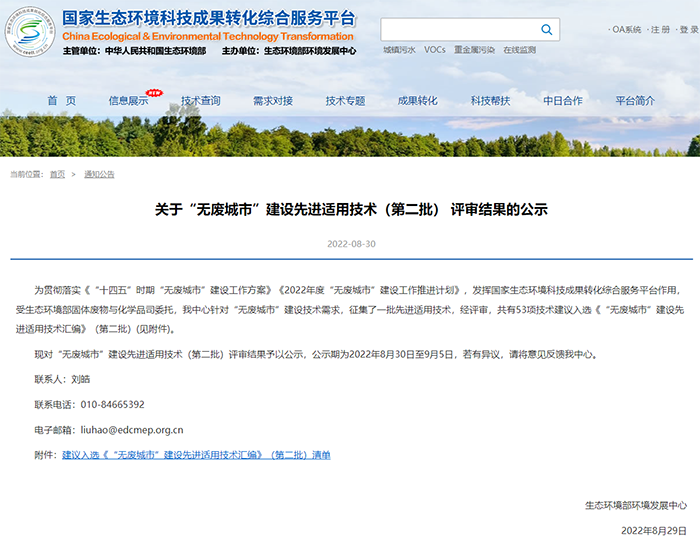Click the search magnifier icon
The image size is (700, 538).
coord(549,30)
